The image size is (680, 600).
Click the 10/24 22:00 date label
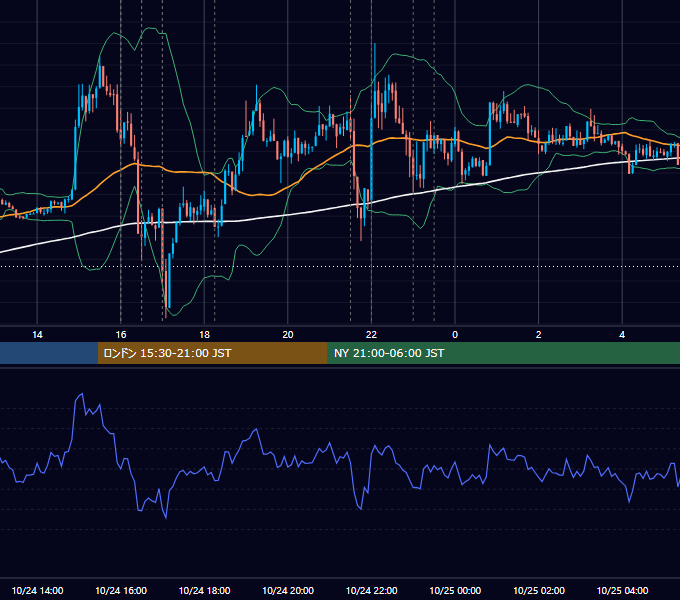point(371,590)
